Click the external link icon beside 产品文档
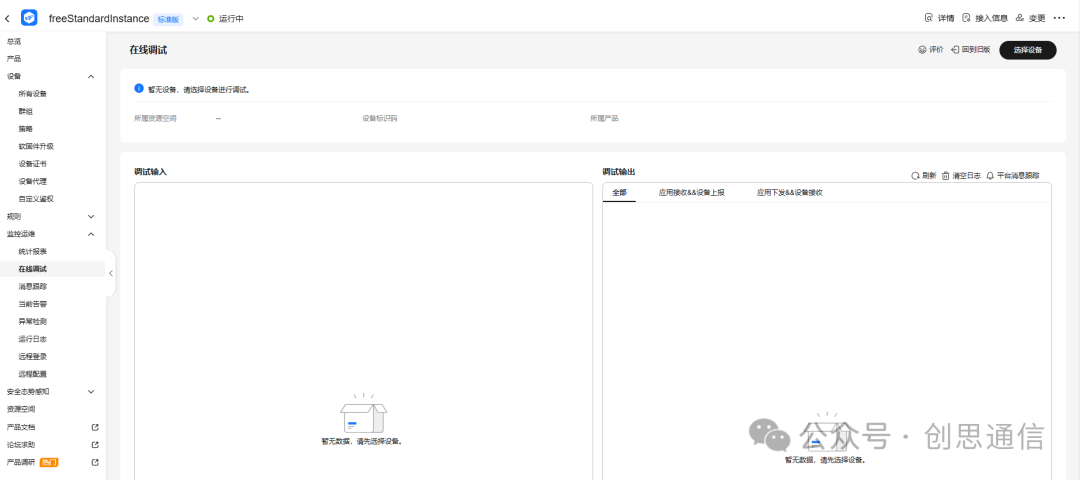Image resolution: width=1080 pixels, height=480 pixels. pos(95,427)
